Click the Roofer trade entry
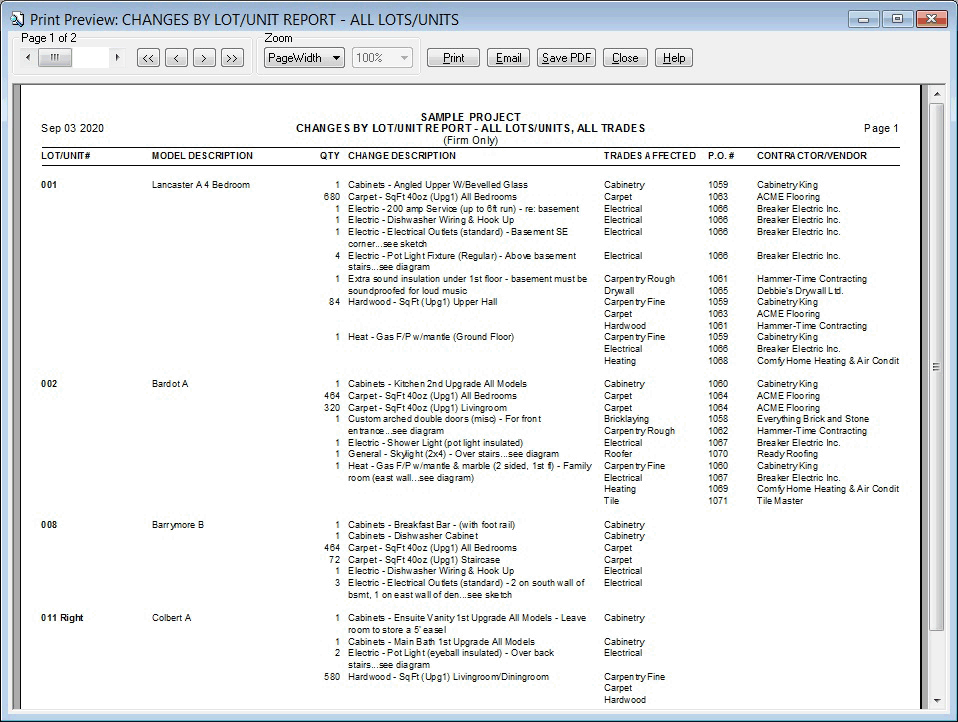958x722 pixels. point(618,454)
